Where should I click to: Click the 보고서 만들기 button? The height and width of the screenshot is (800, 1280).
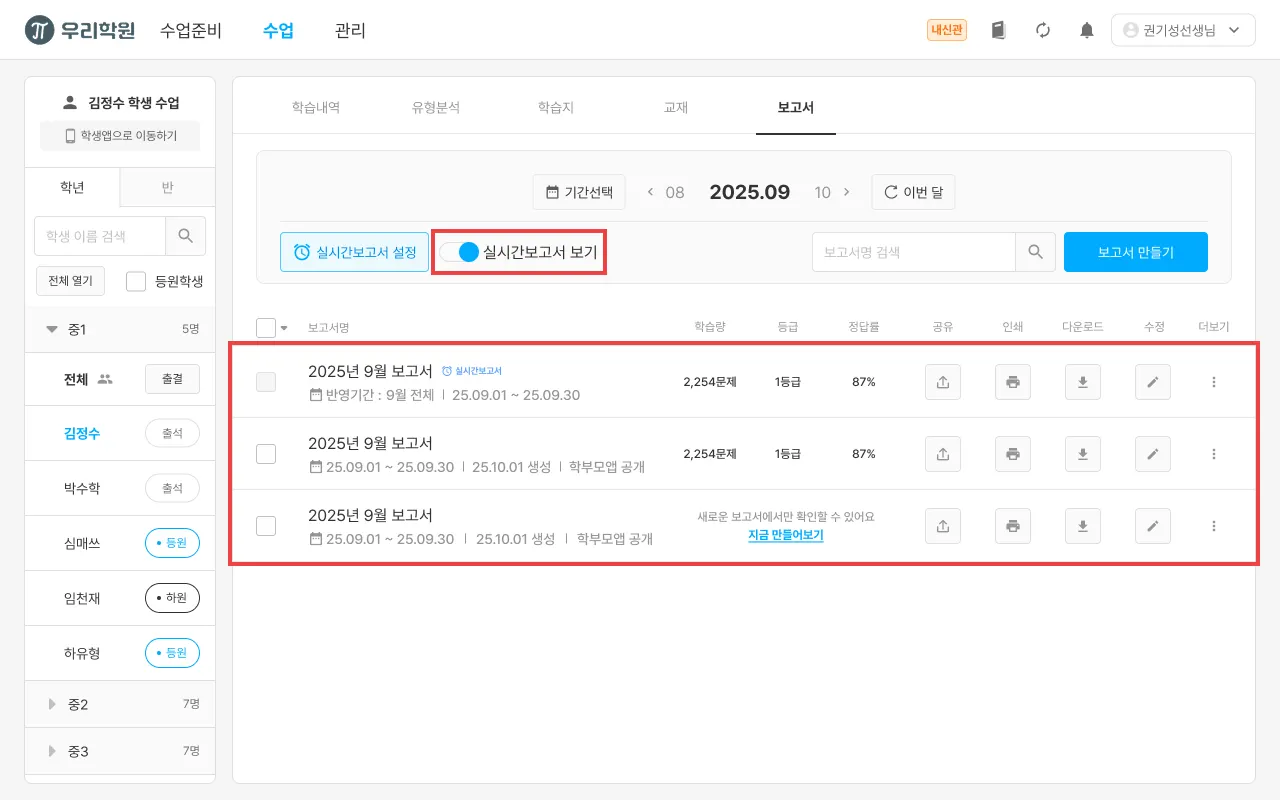[x=1136, y=252]
